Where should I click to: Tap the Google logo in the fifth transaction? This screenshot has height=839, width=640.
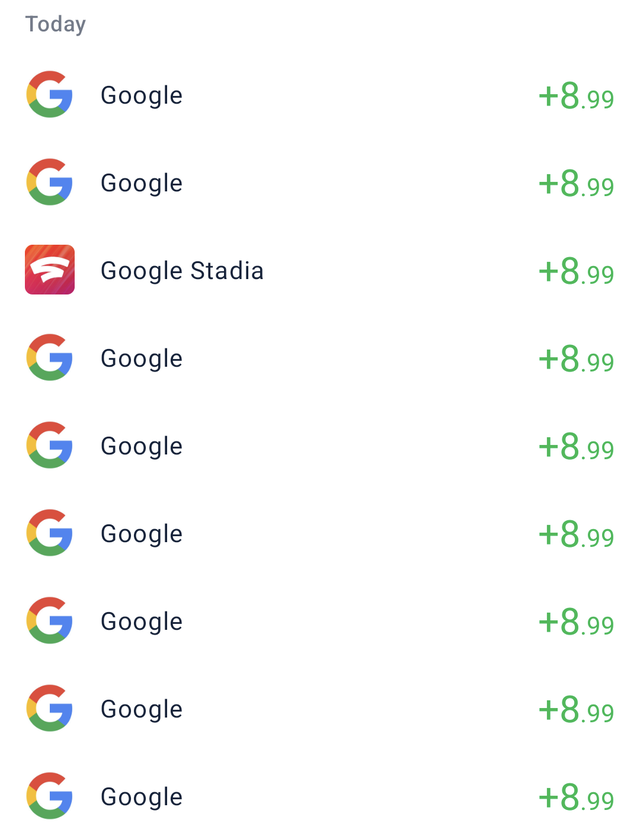[x=50, y=446]
